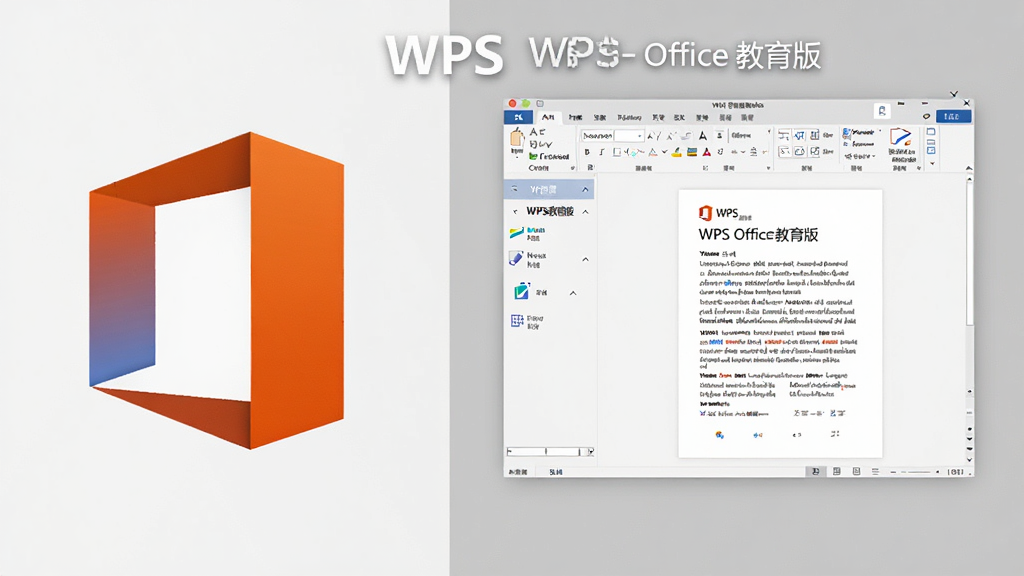
Task: Collapse the highlighted sidebar header section
Action: (x=585, y=189)
